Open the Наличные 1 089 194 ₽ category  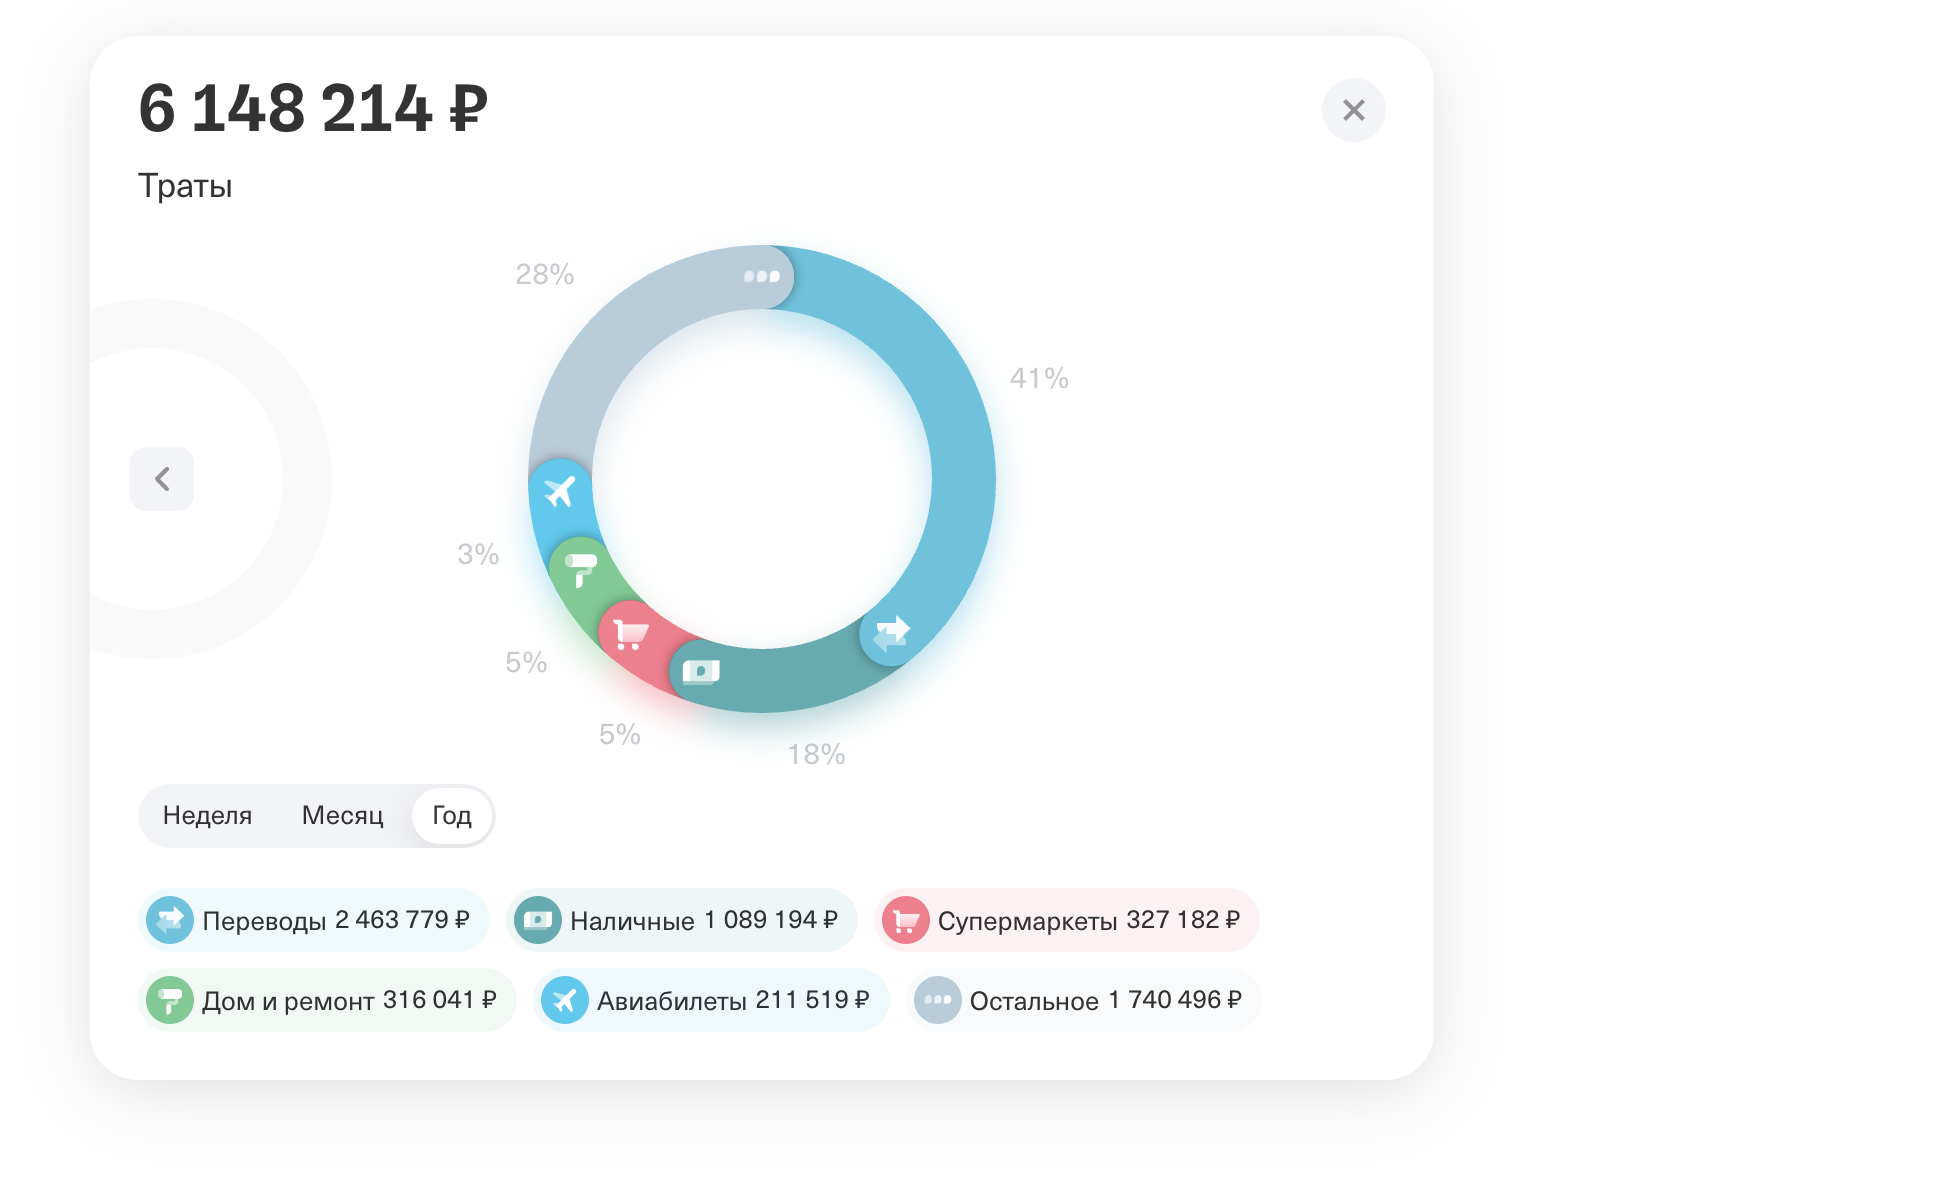pos(681,920)
